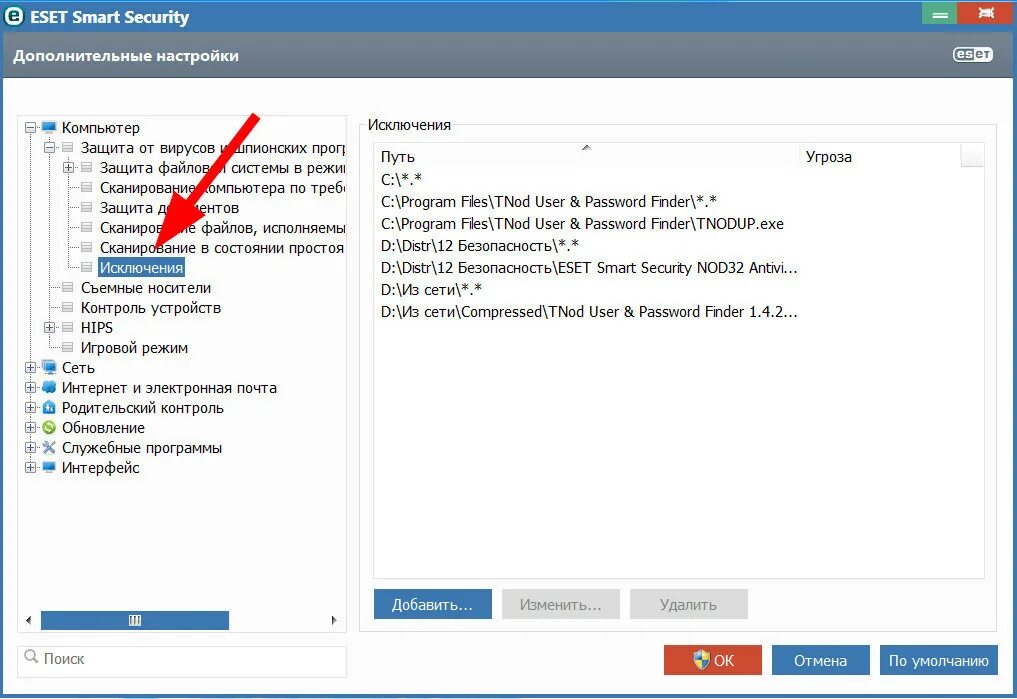Screen dimensions: 1017x699
Task: Select Сканирование в состоянии простоя item
Action: 222,248
